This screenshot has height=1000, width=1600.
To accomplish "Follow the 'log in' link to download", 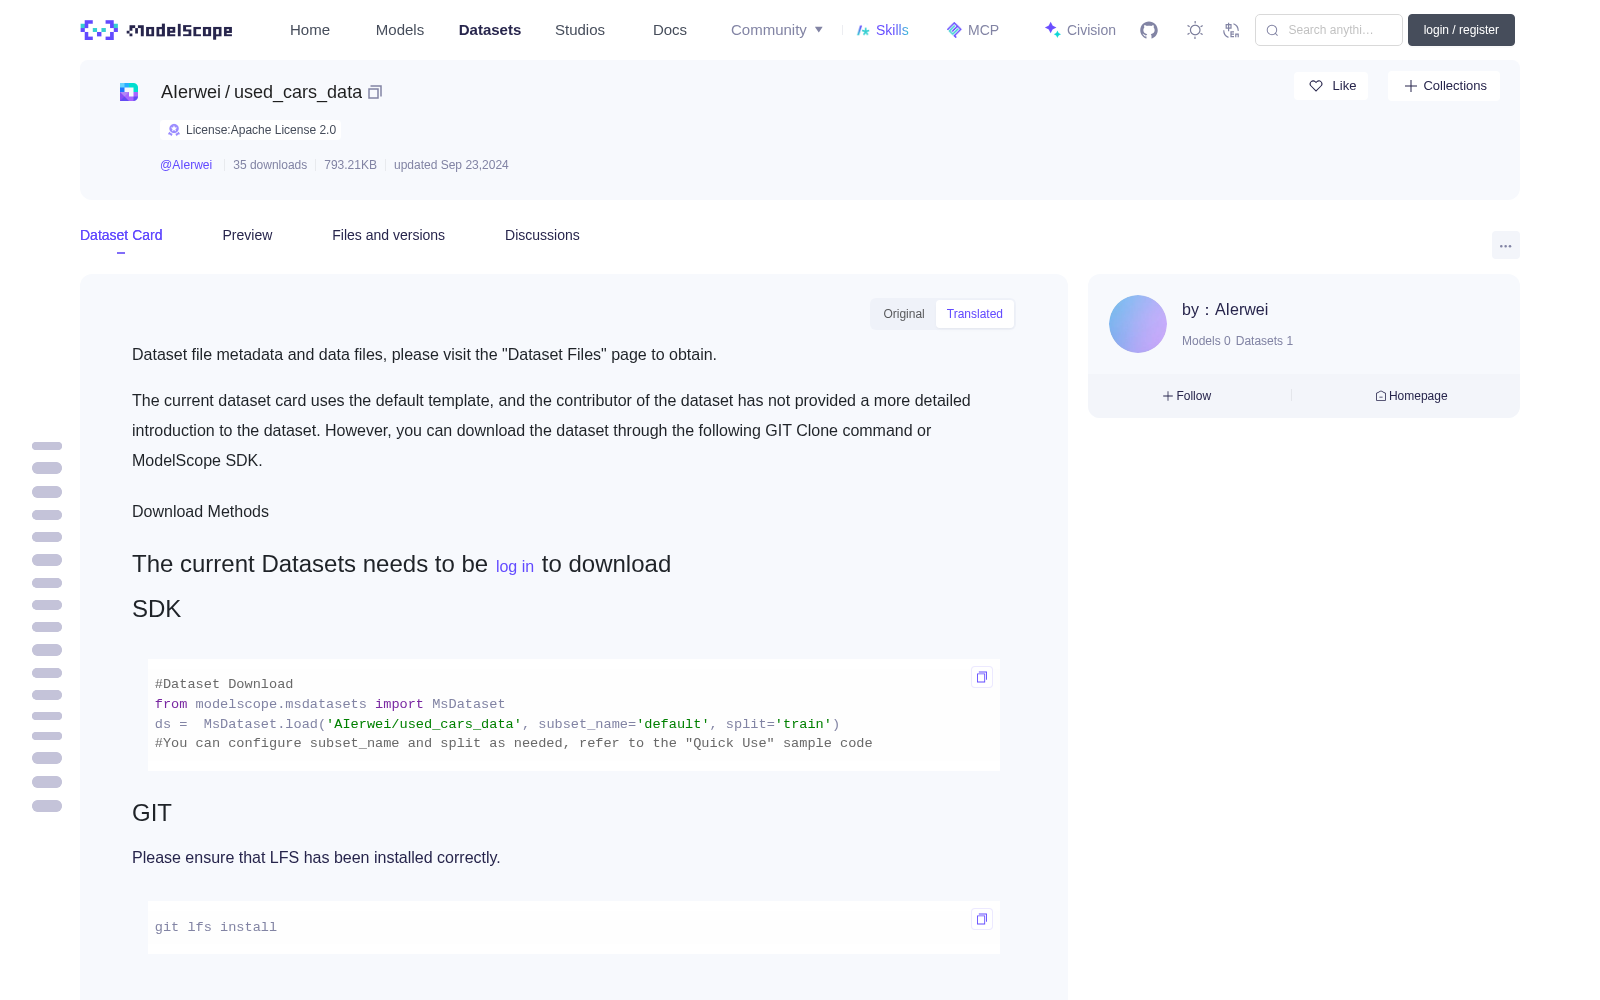I will 515,567.
